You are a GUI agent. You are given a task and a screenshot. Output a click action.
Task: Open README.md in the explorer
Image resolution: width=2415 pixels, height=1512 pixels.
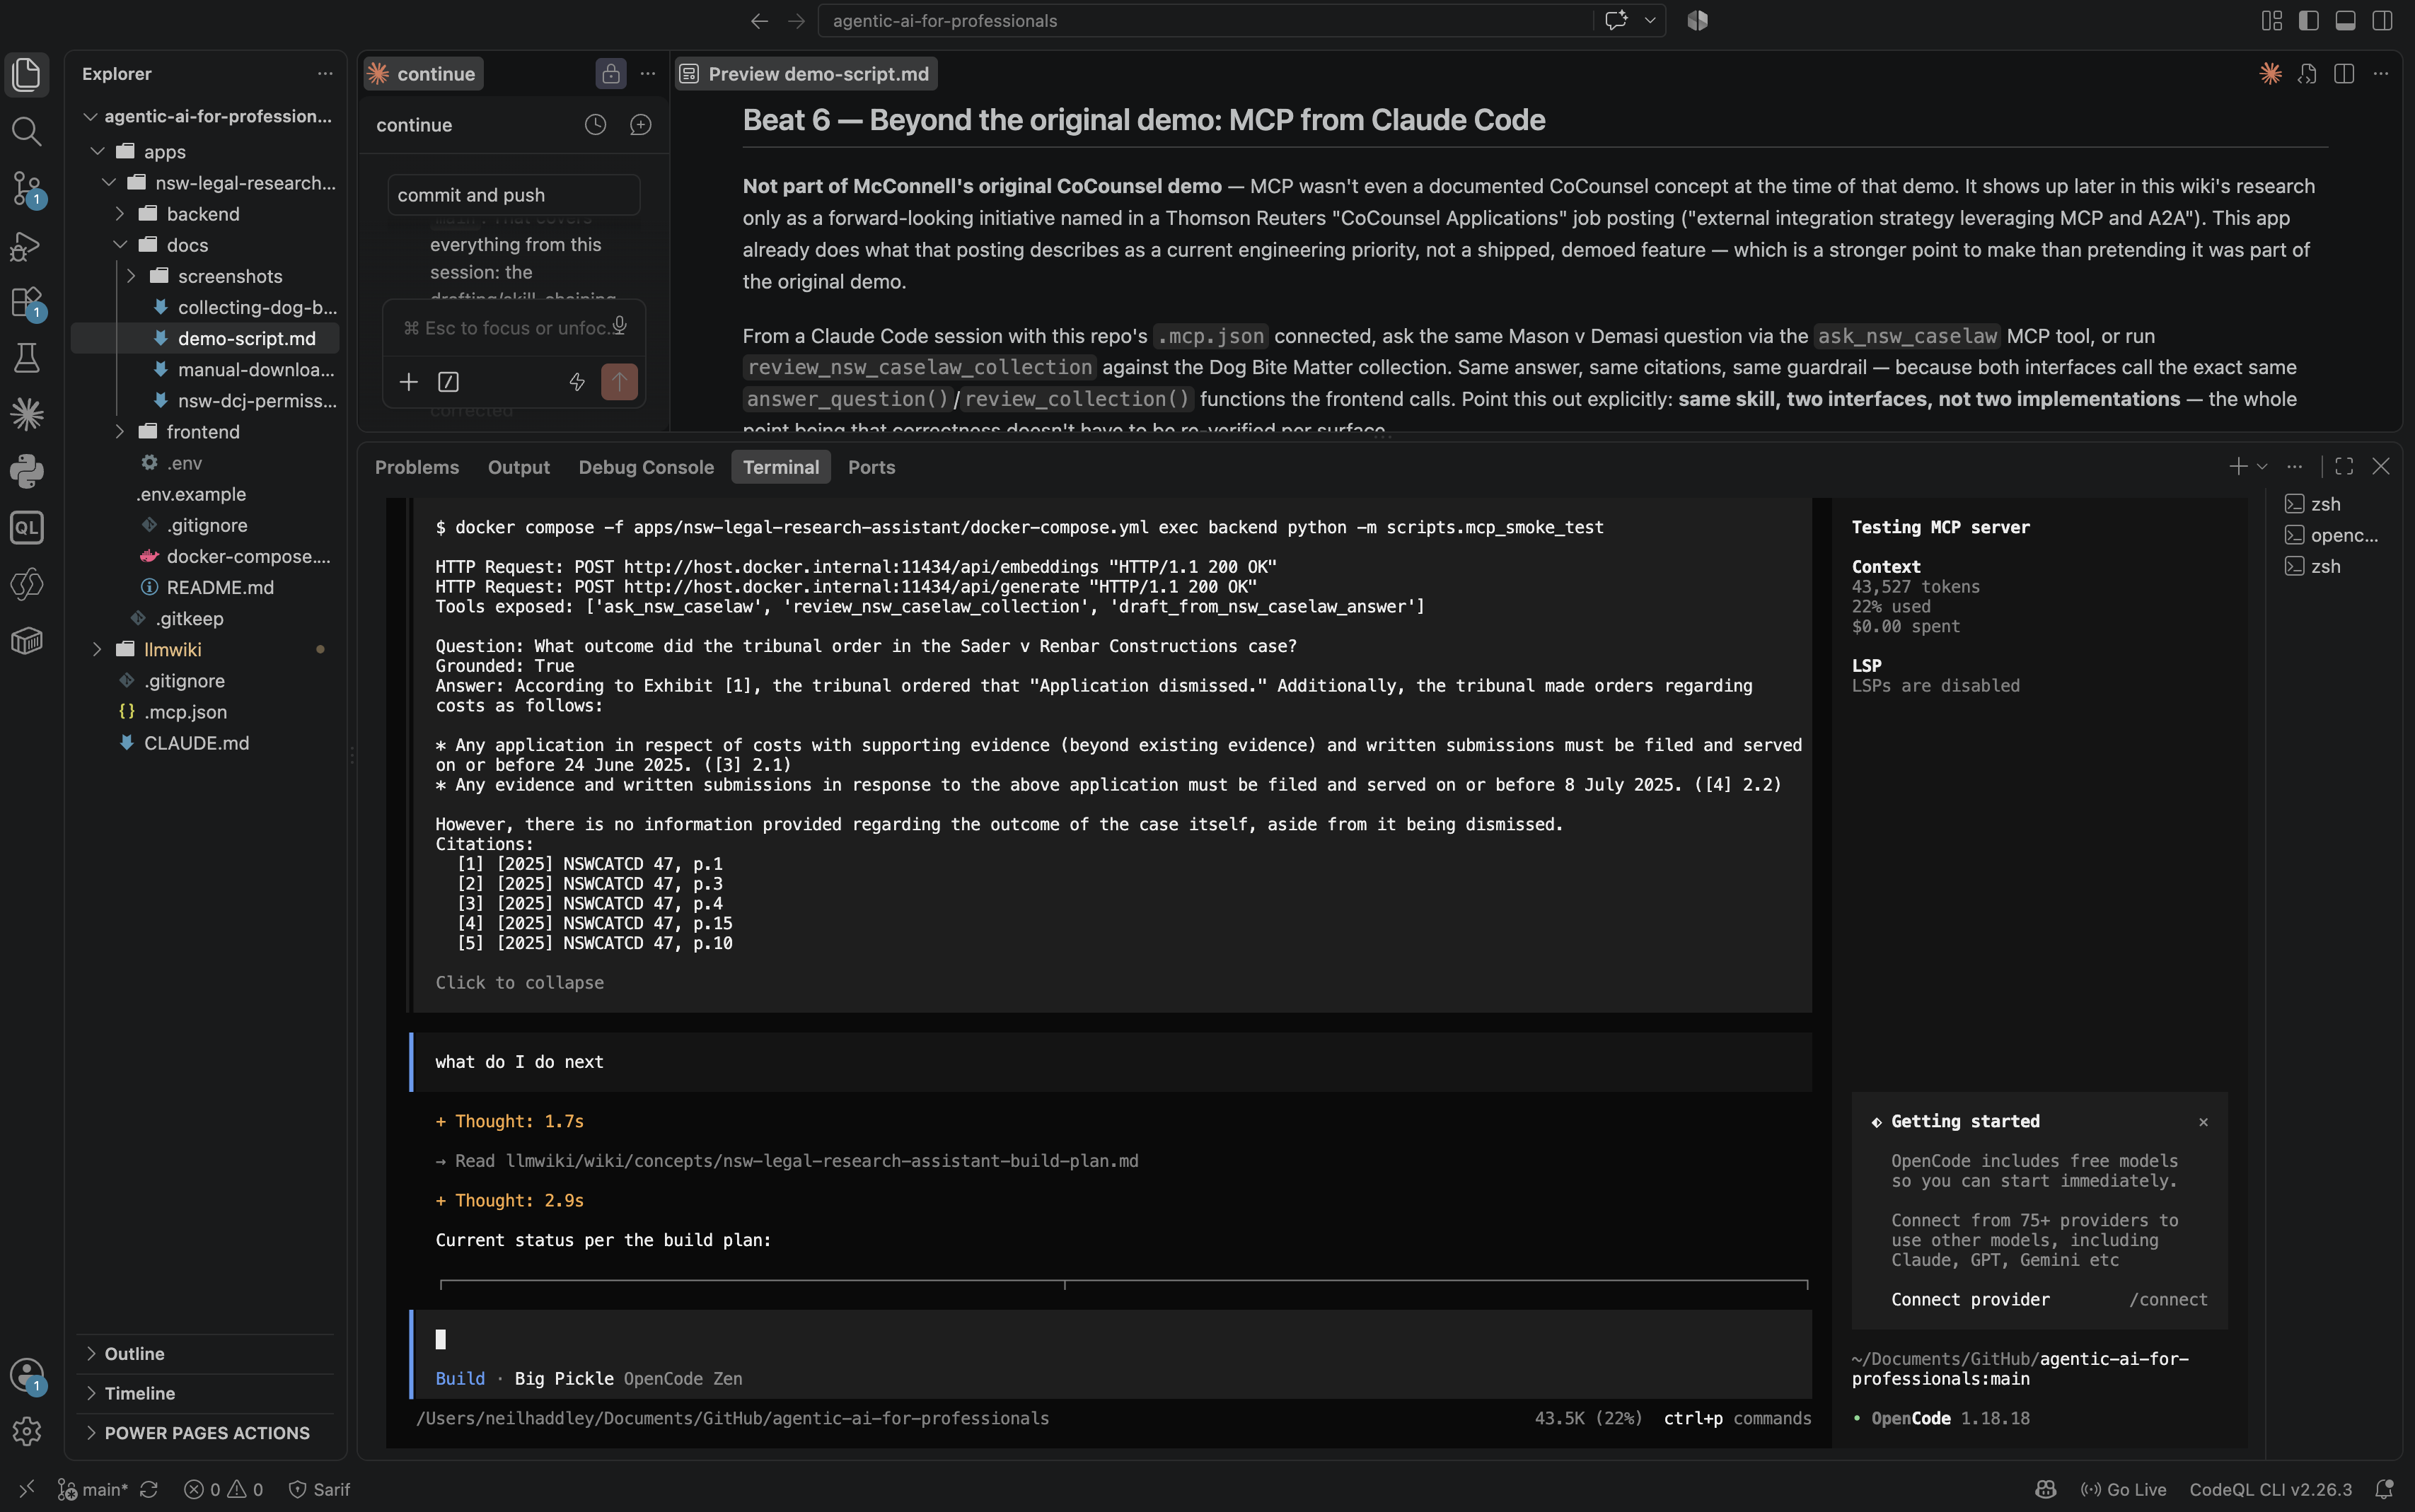pos(220,588)
